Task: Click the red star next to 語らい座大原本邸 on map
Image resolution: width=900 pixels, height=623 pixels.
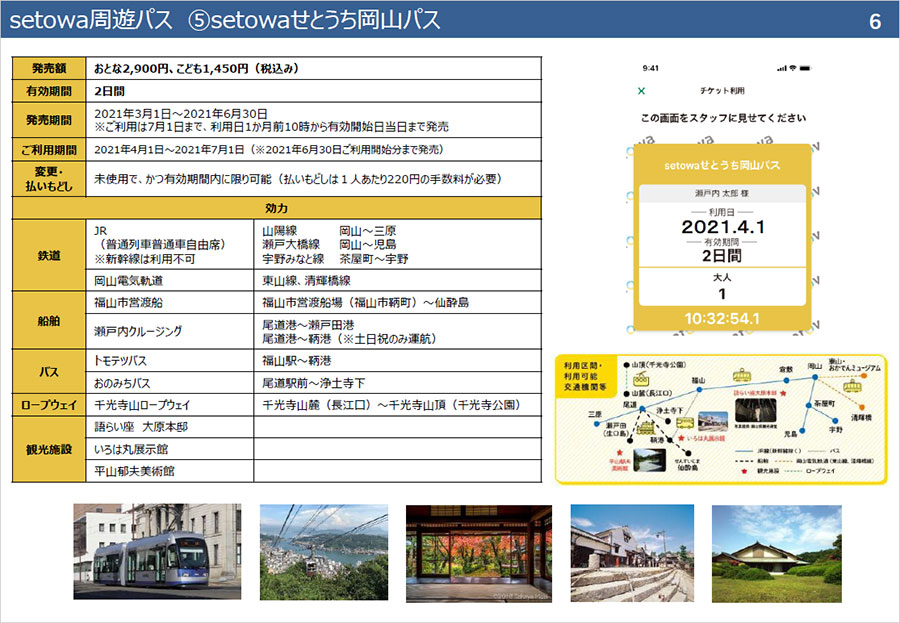Action: (x=783, y=393)
